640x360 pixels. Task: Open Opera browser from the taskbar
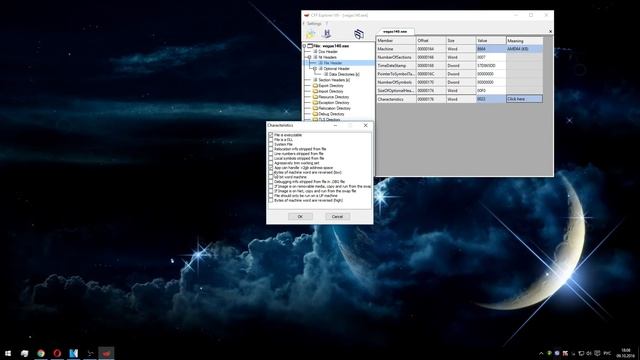pyautogui.click(x=57, y=353)
